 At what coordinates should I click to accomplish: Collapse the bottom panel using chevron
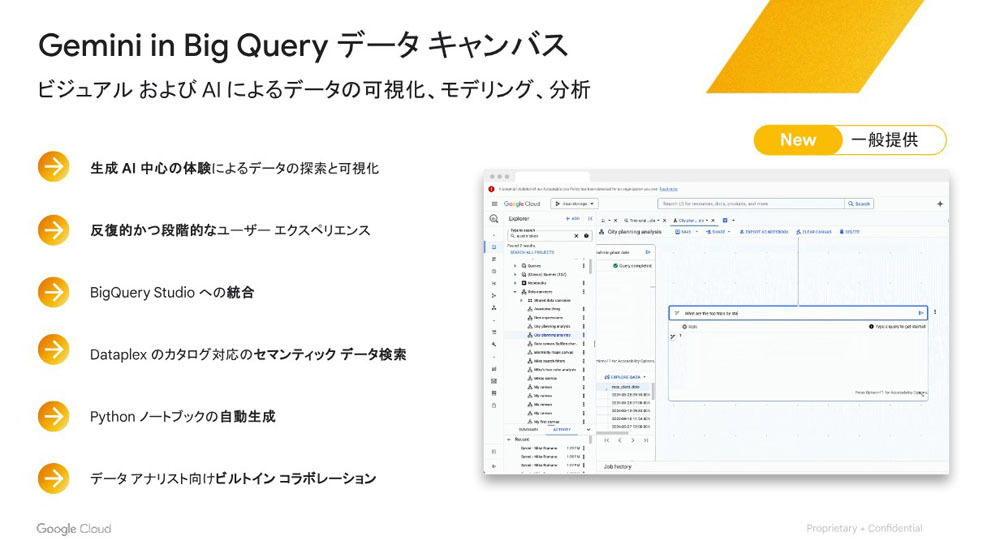coord(588,430)
